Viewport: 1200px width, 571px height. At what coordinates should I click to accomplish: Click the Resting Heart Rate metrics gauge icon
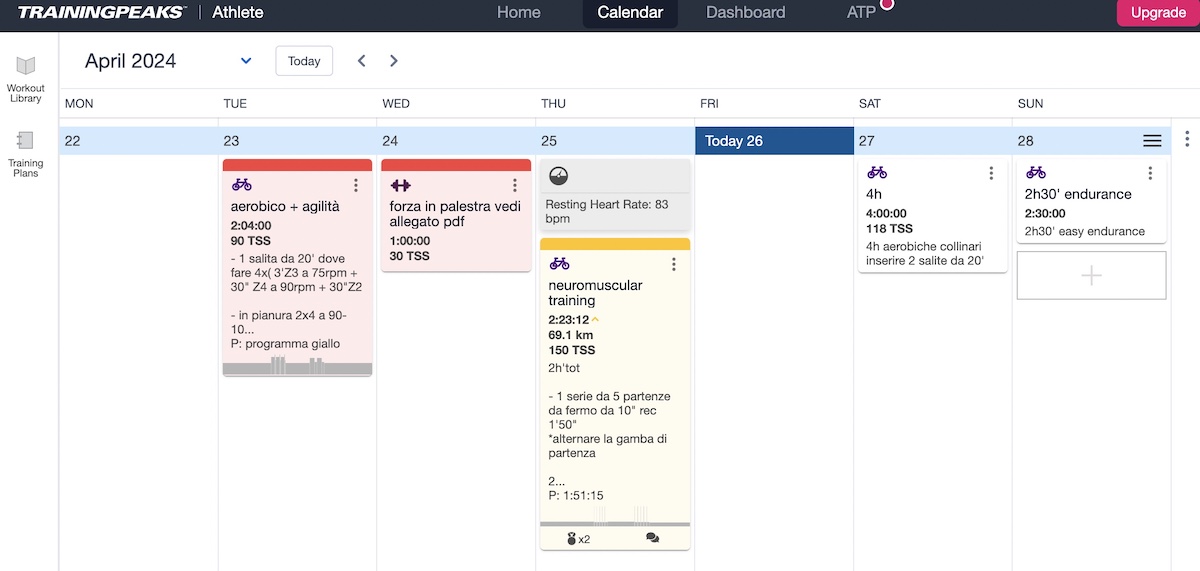[x=559, y=176]
